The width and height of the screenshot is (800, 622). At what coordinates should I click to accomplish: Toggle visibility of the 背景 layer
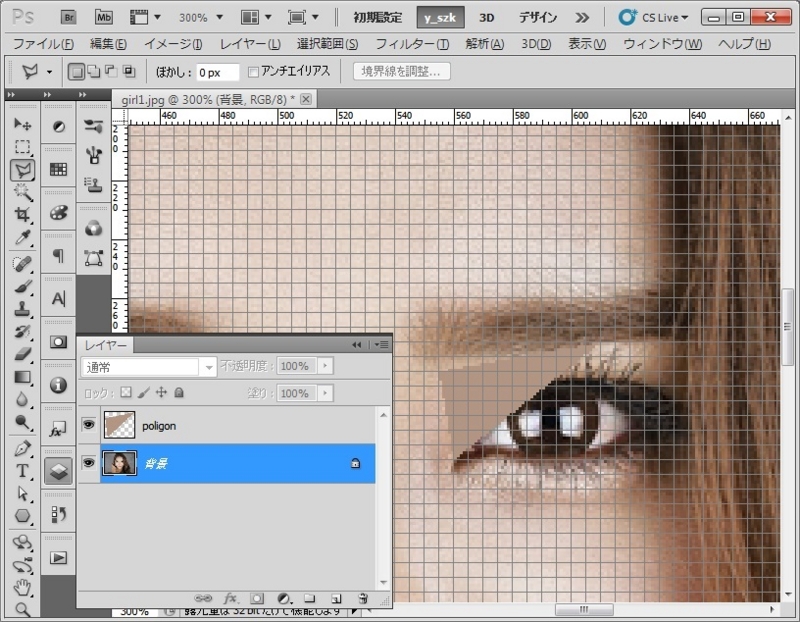click(89, 464)
